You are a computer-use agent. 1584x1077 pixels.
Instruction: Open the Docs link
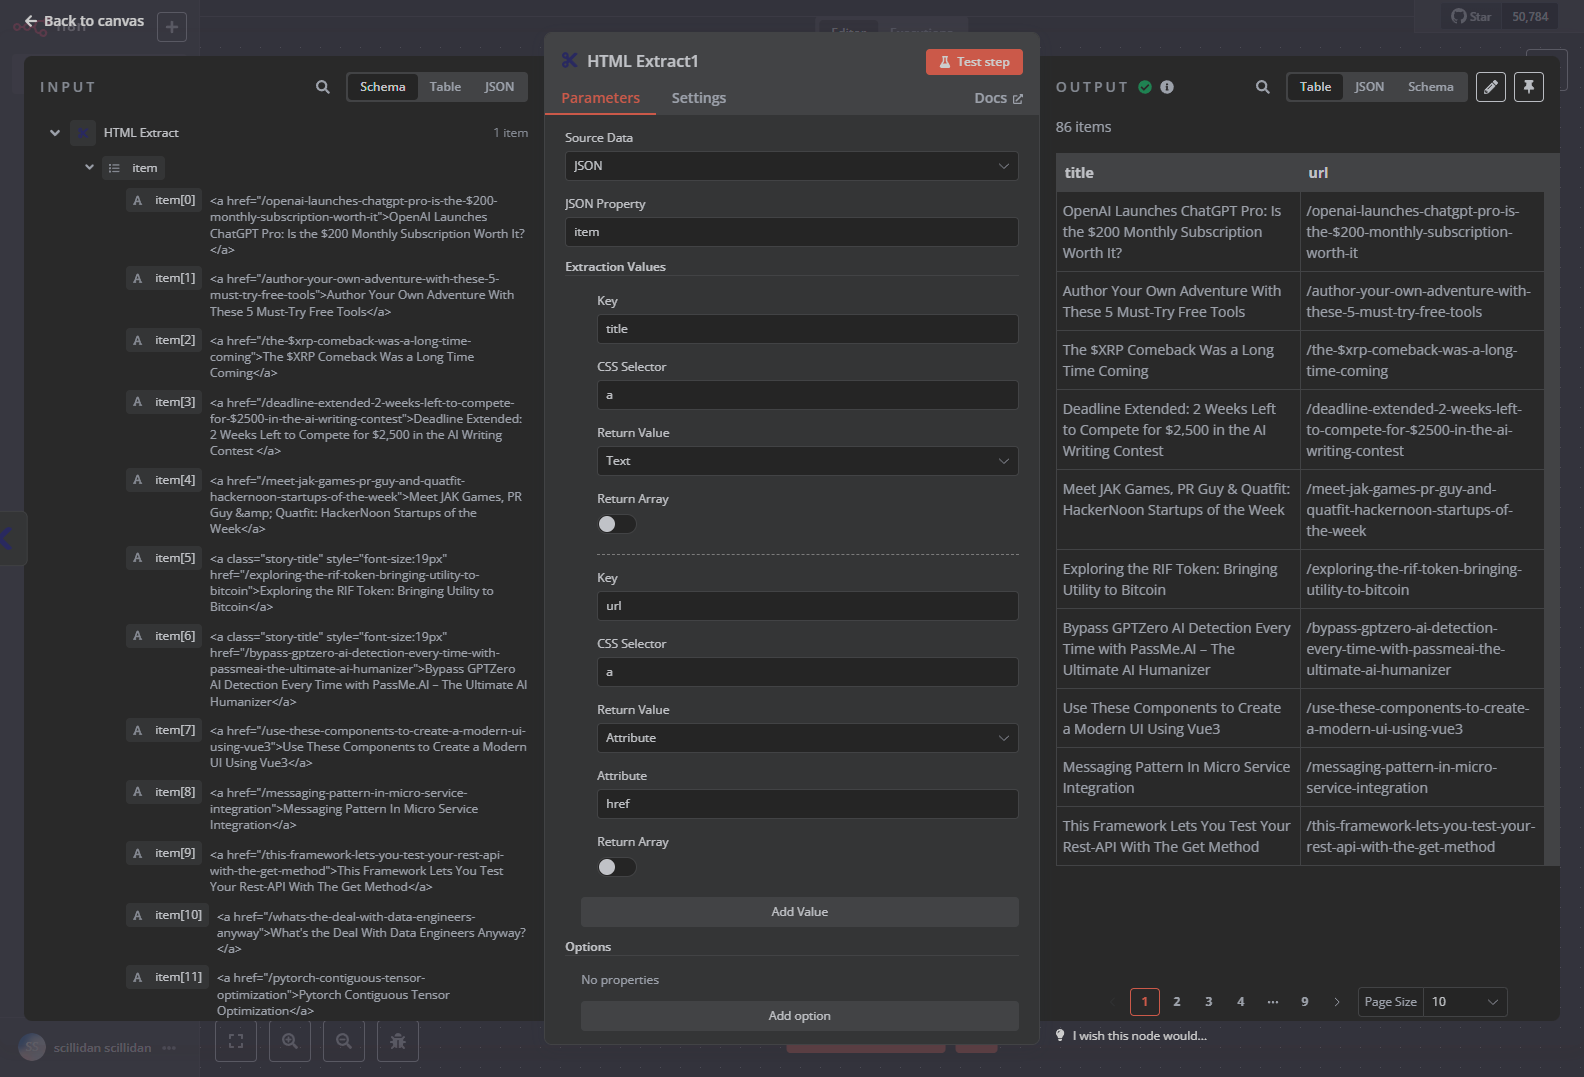[x=998, y=98]
